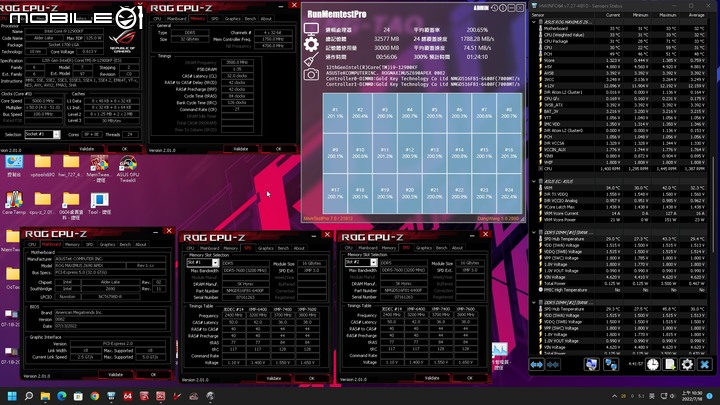Click the taskbar clock showing 2022/7/18
The image size is (720, 405).
tap(691, 396)
